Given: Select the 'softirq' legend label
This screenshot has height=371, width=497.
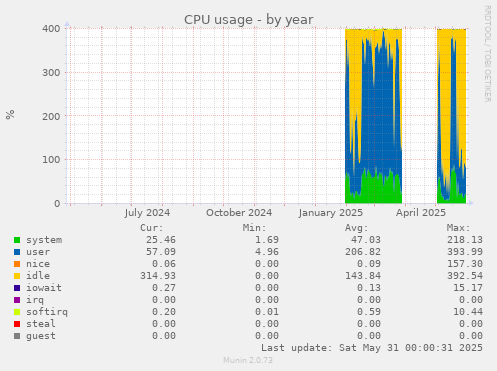Looking at the screenshot, I should point(47,312).
